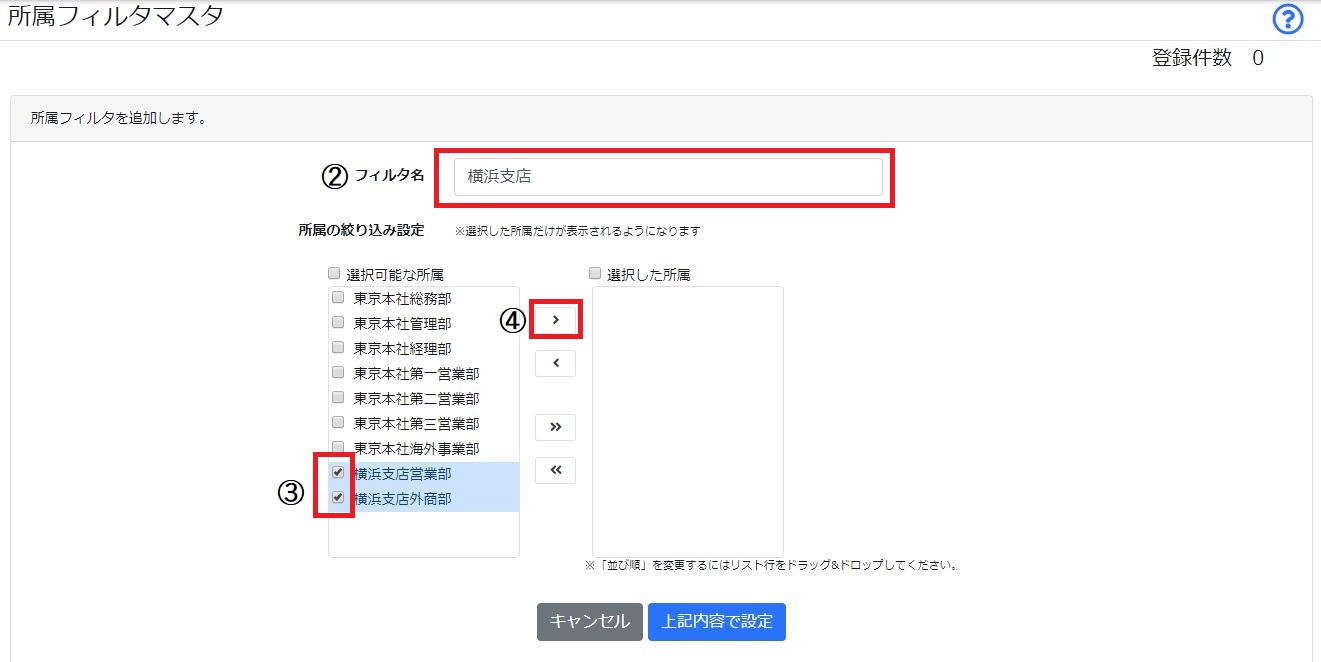
Task: Move all departments right with double arrow
Action: click(556, 427)
